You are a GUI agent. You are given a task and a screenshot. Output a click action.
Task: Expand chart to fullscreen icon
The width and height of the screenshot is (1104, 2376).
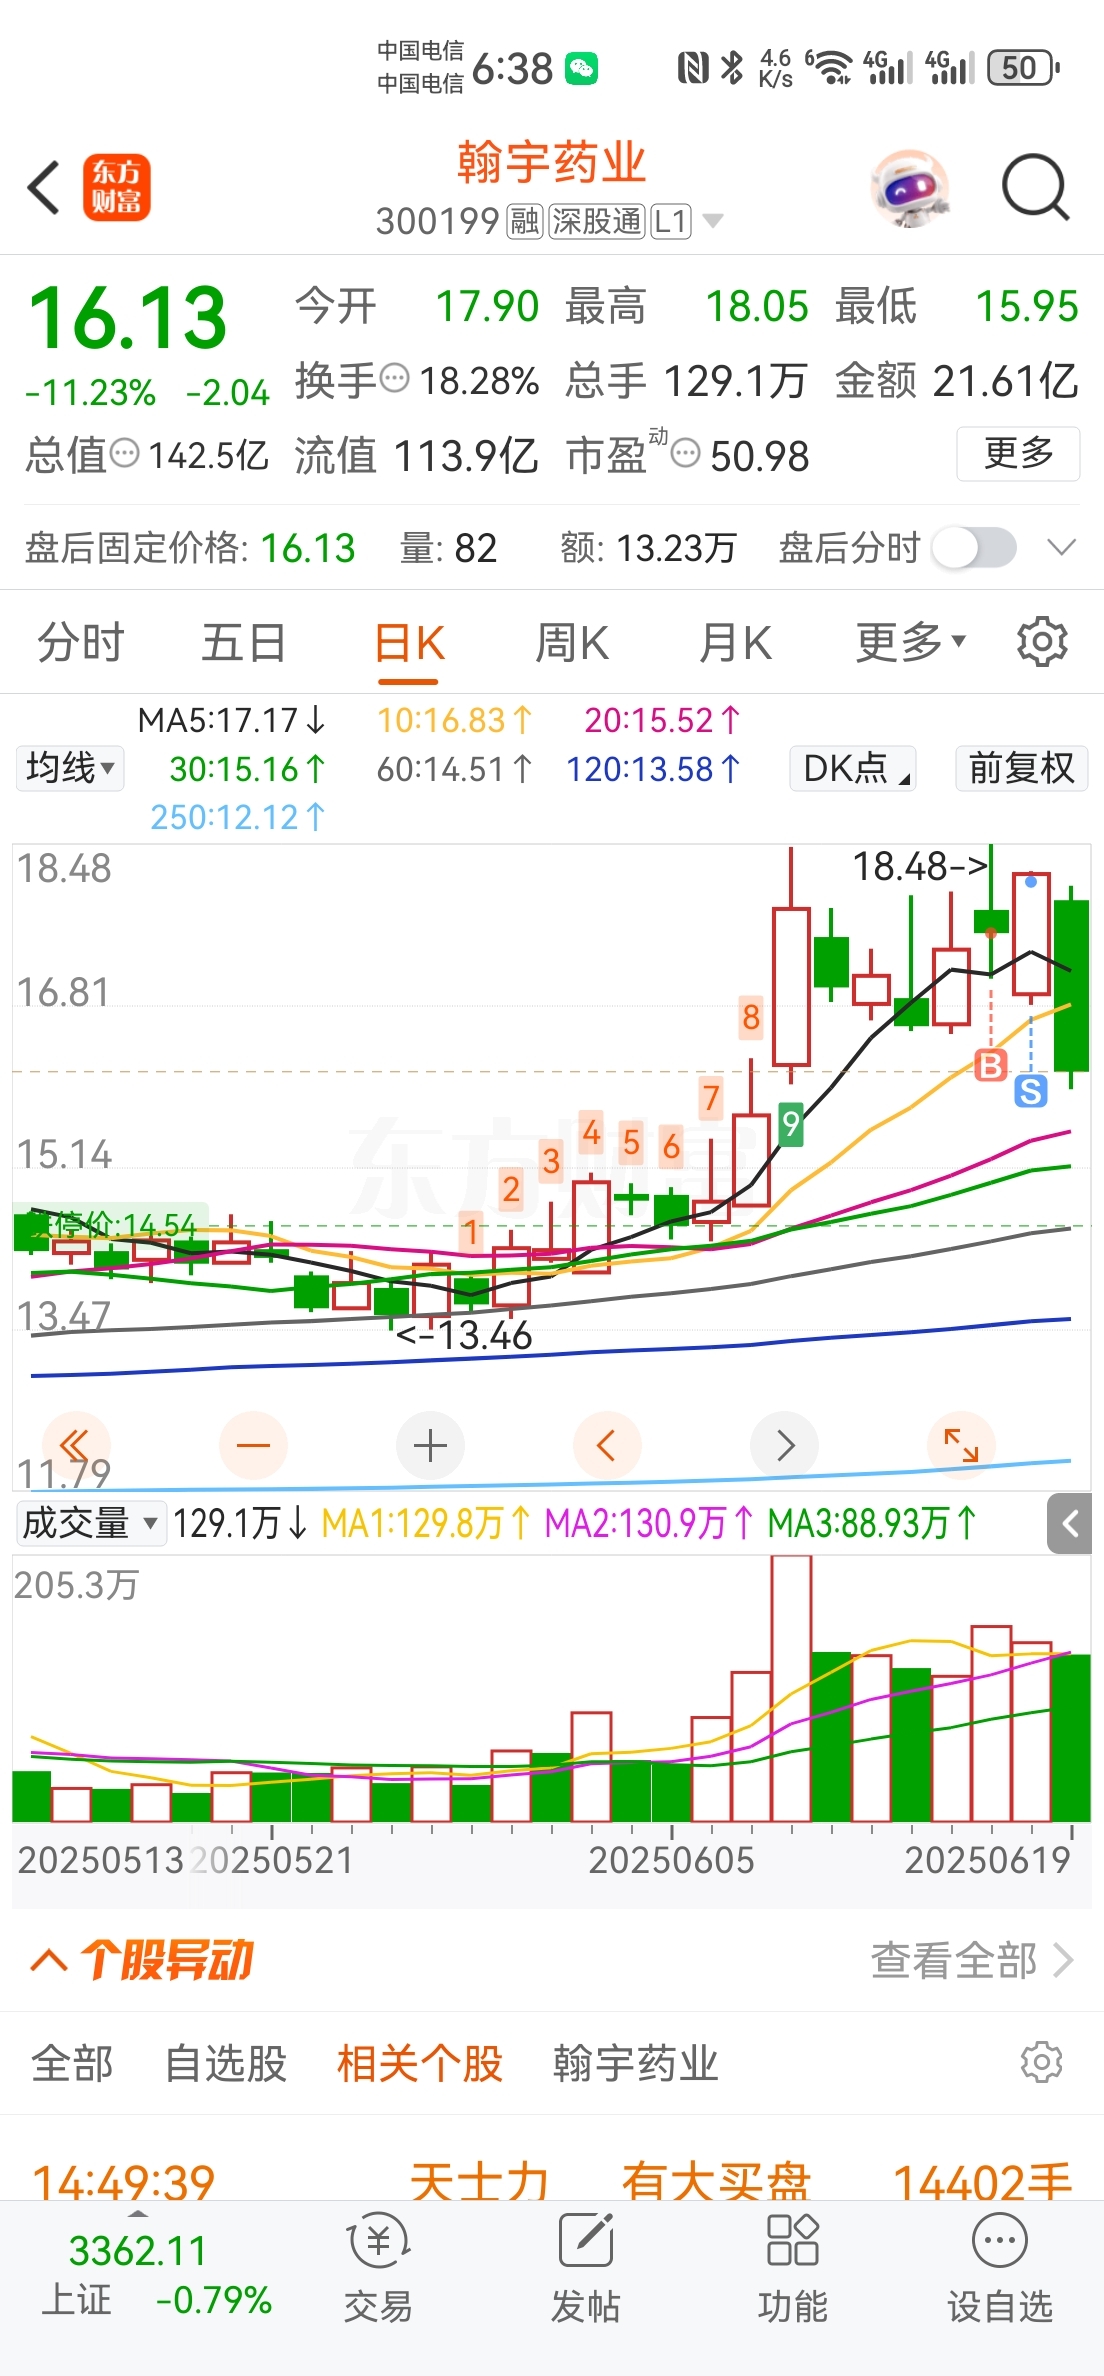(962, 1445)
